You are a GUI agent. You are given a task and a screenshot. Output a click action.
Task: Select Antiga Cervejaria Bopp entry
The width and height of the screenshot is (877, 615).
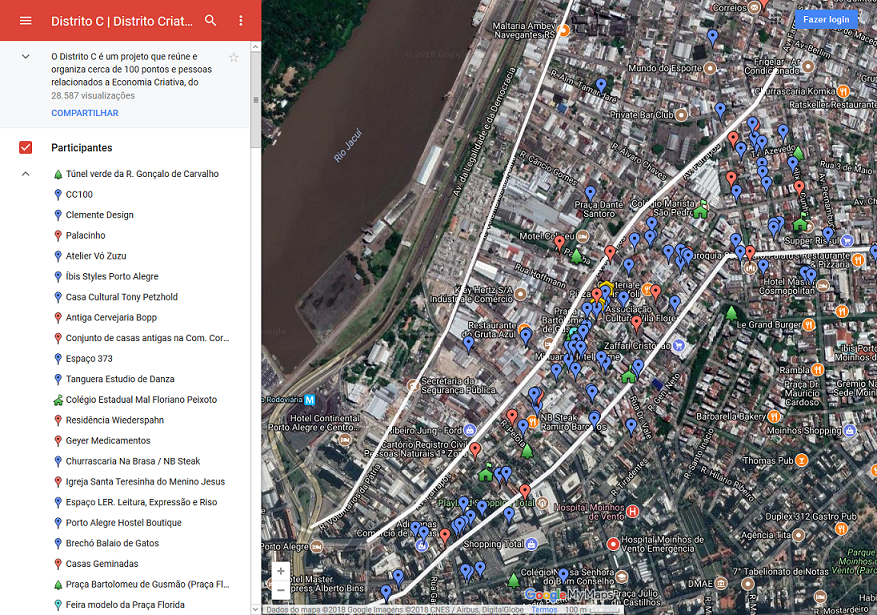click(x=111, y=318)
